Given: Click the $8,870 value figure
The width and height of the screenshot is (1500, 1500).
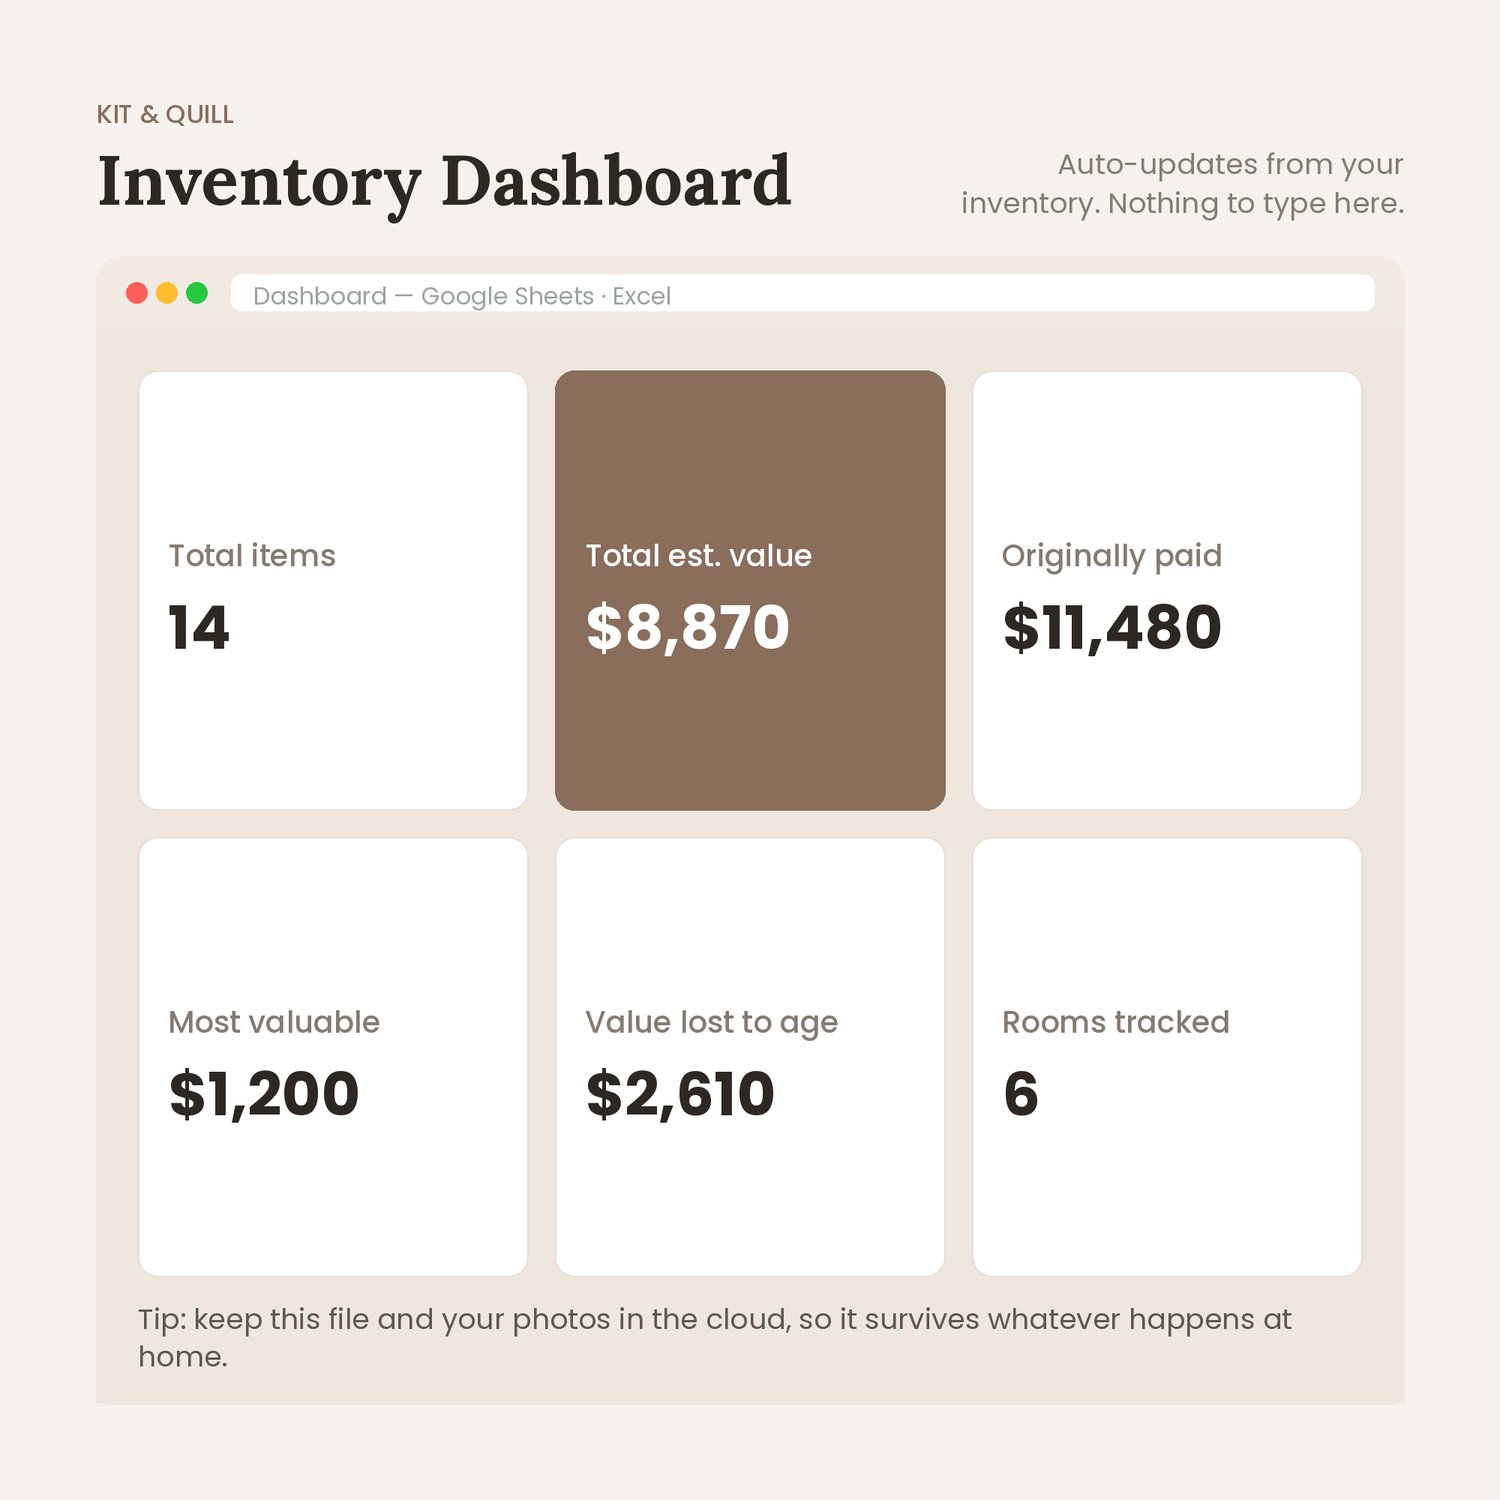Looking at the screenshot, I should 688,628.
